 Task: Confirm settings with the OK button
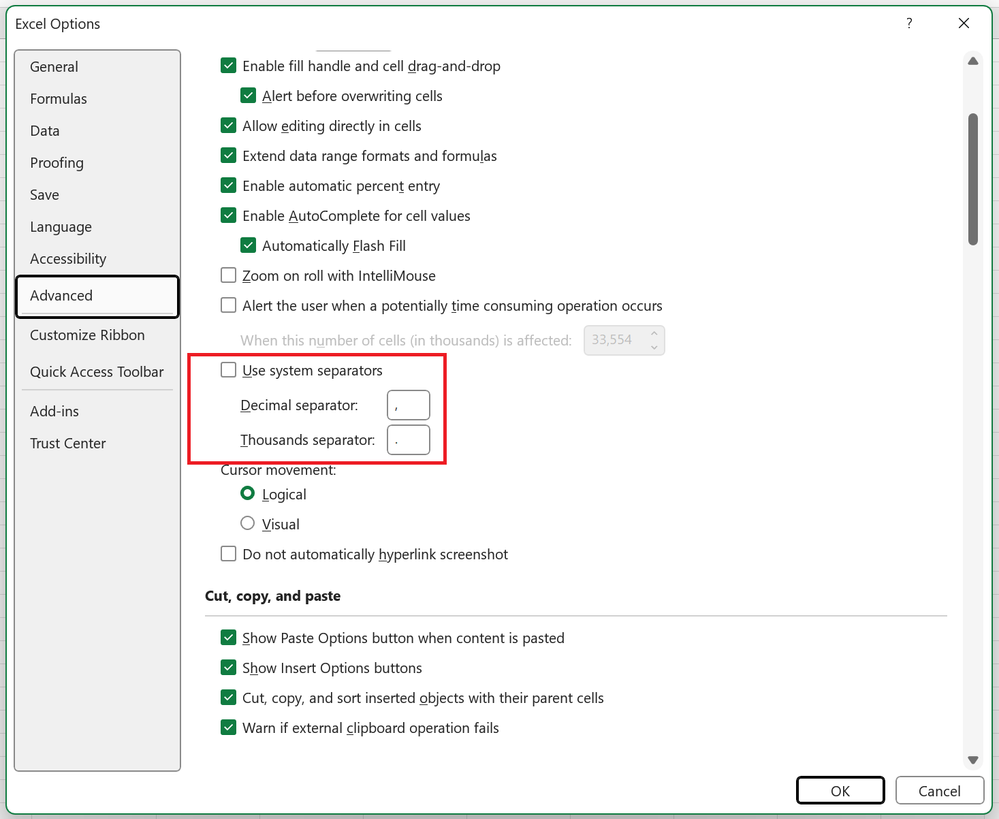(840, 791)
